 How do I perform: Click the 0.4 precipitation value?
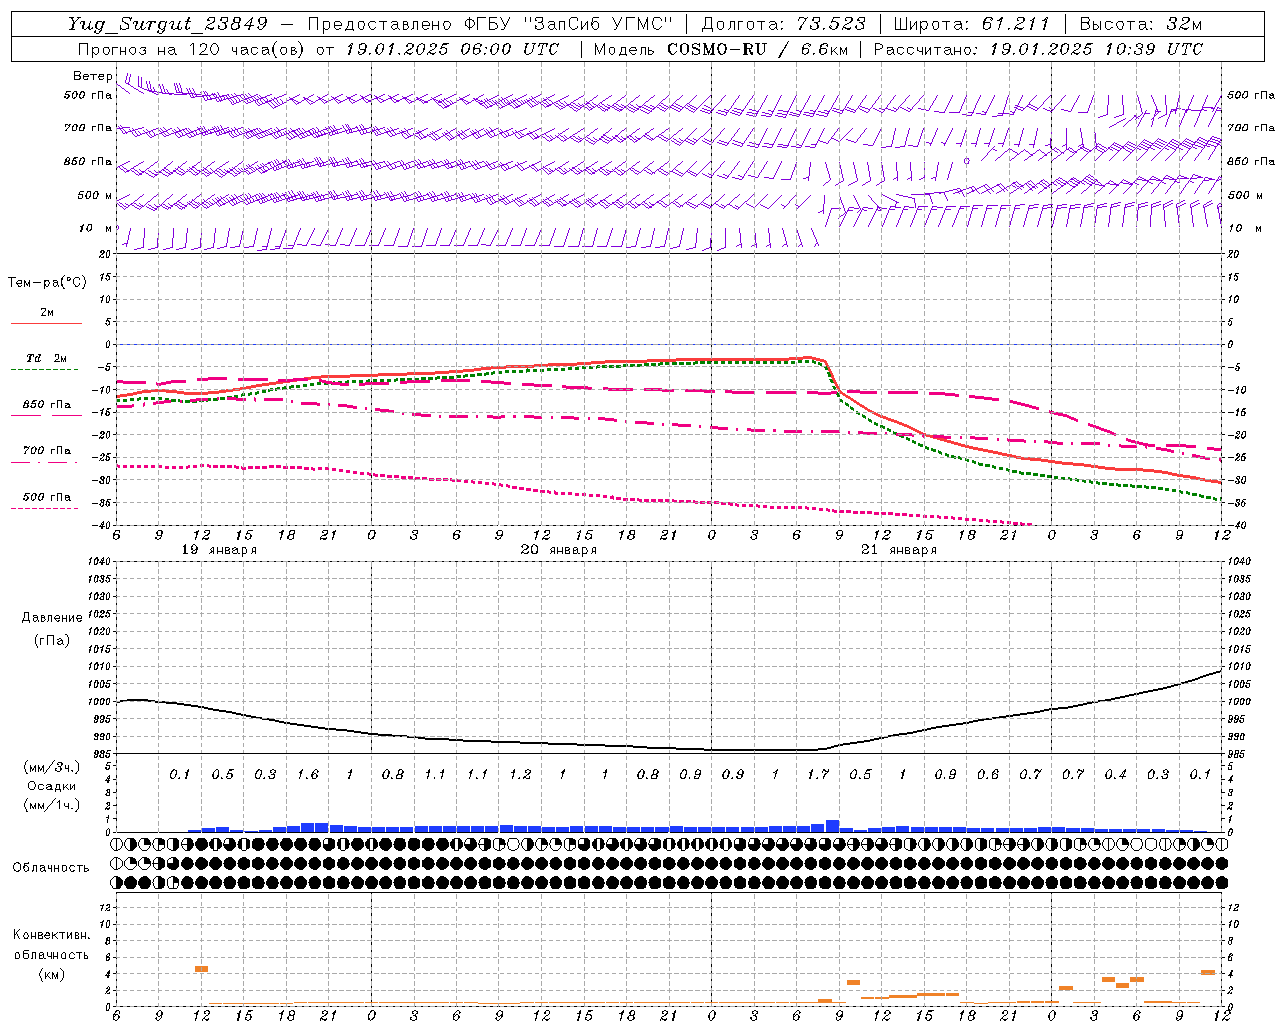[1116, 774]
